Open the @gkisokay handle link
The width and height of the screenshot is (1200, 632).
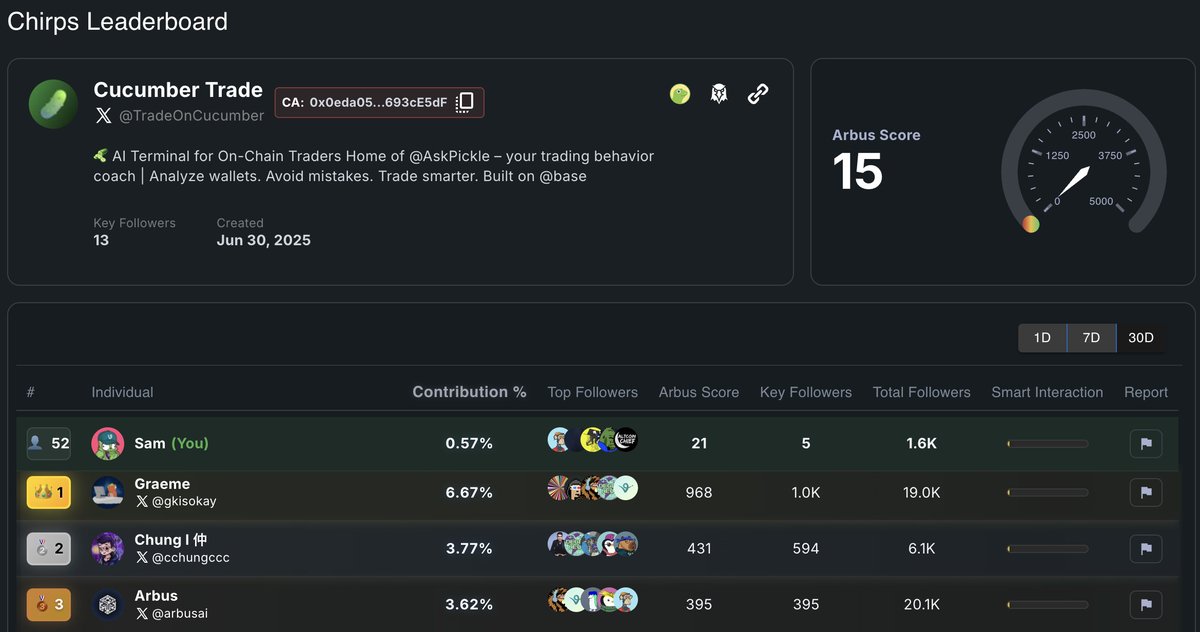pyautogui.click(x=184, y=501)
